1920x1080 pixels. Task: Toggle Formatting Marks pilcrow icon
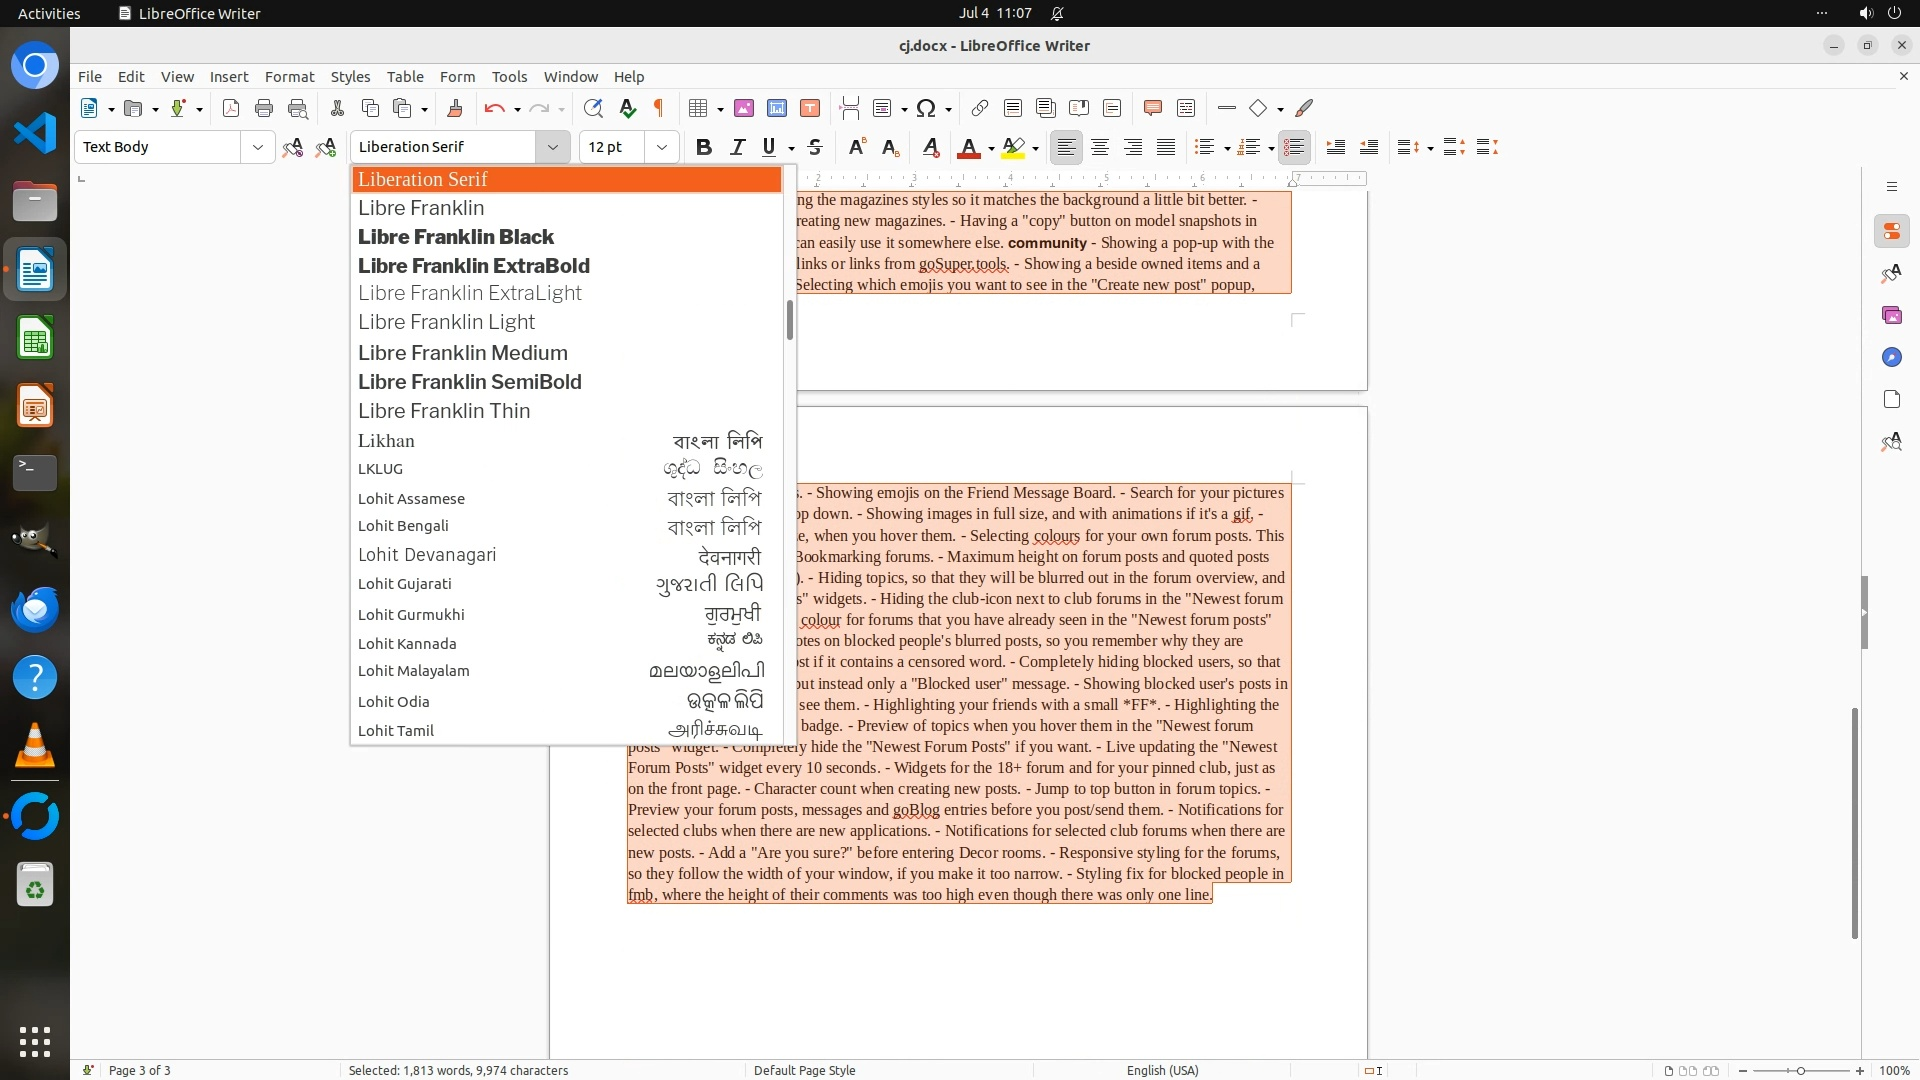tap(659, 108)
